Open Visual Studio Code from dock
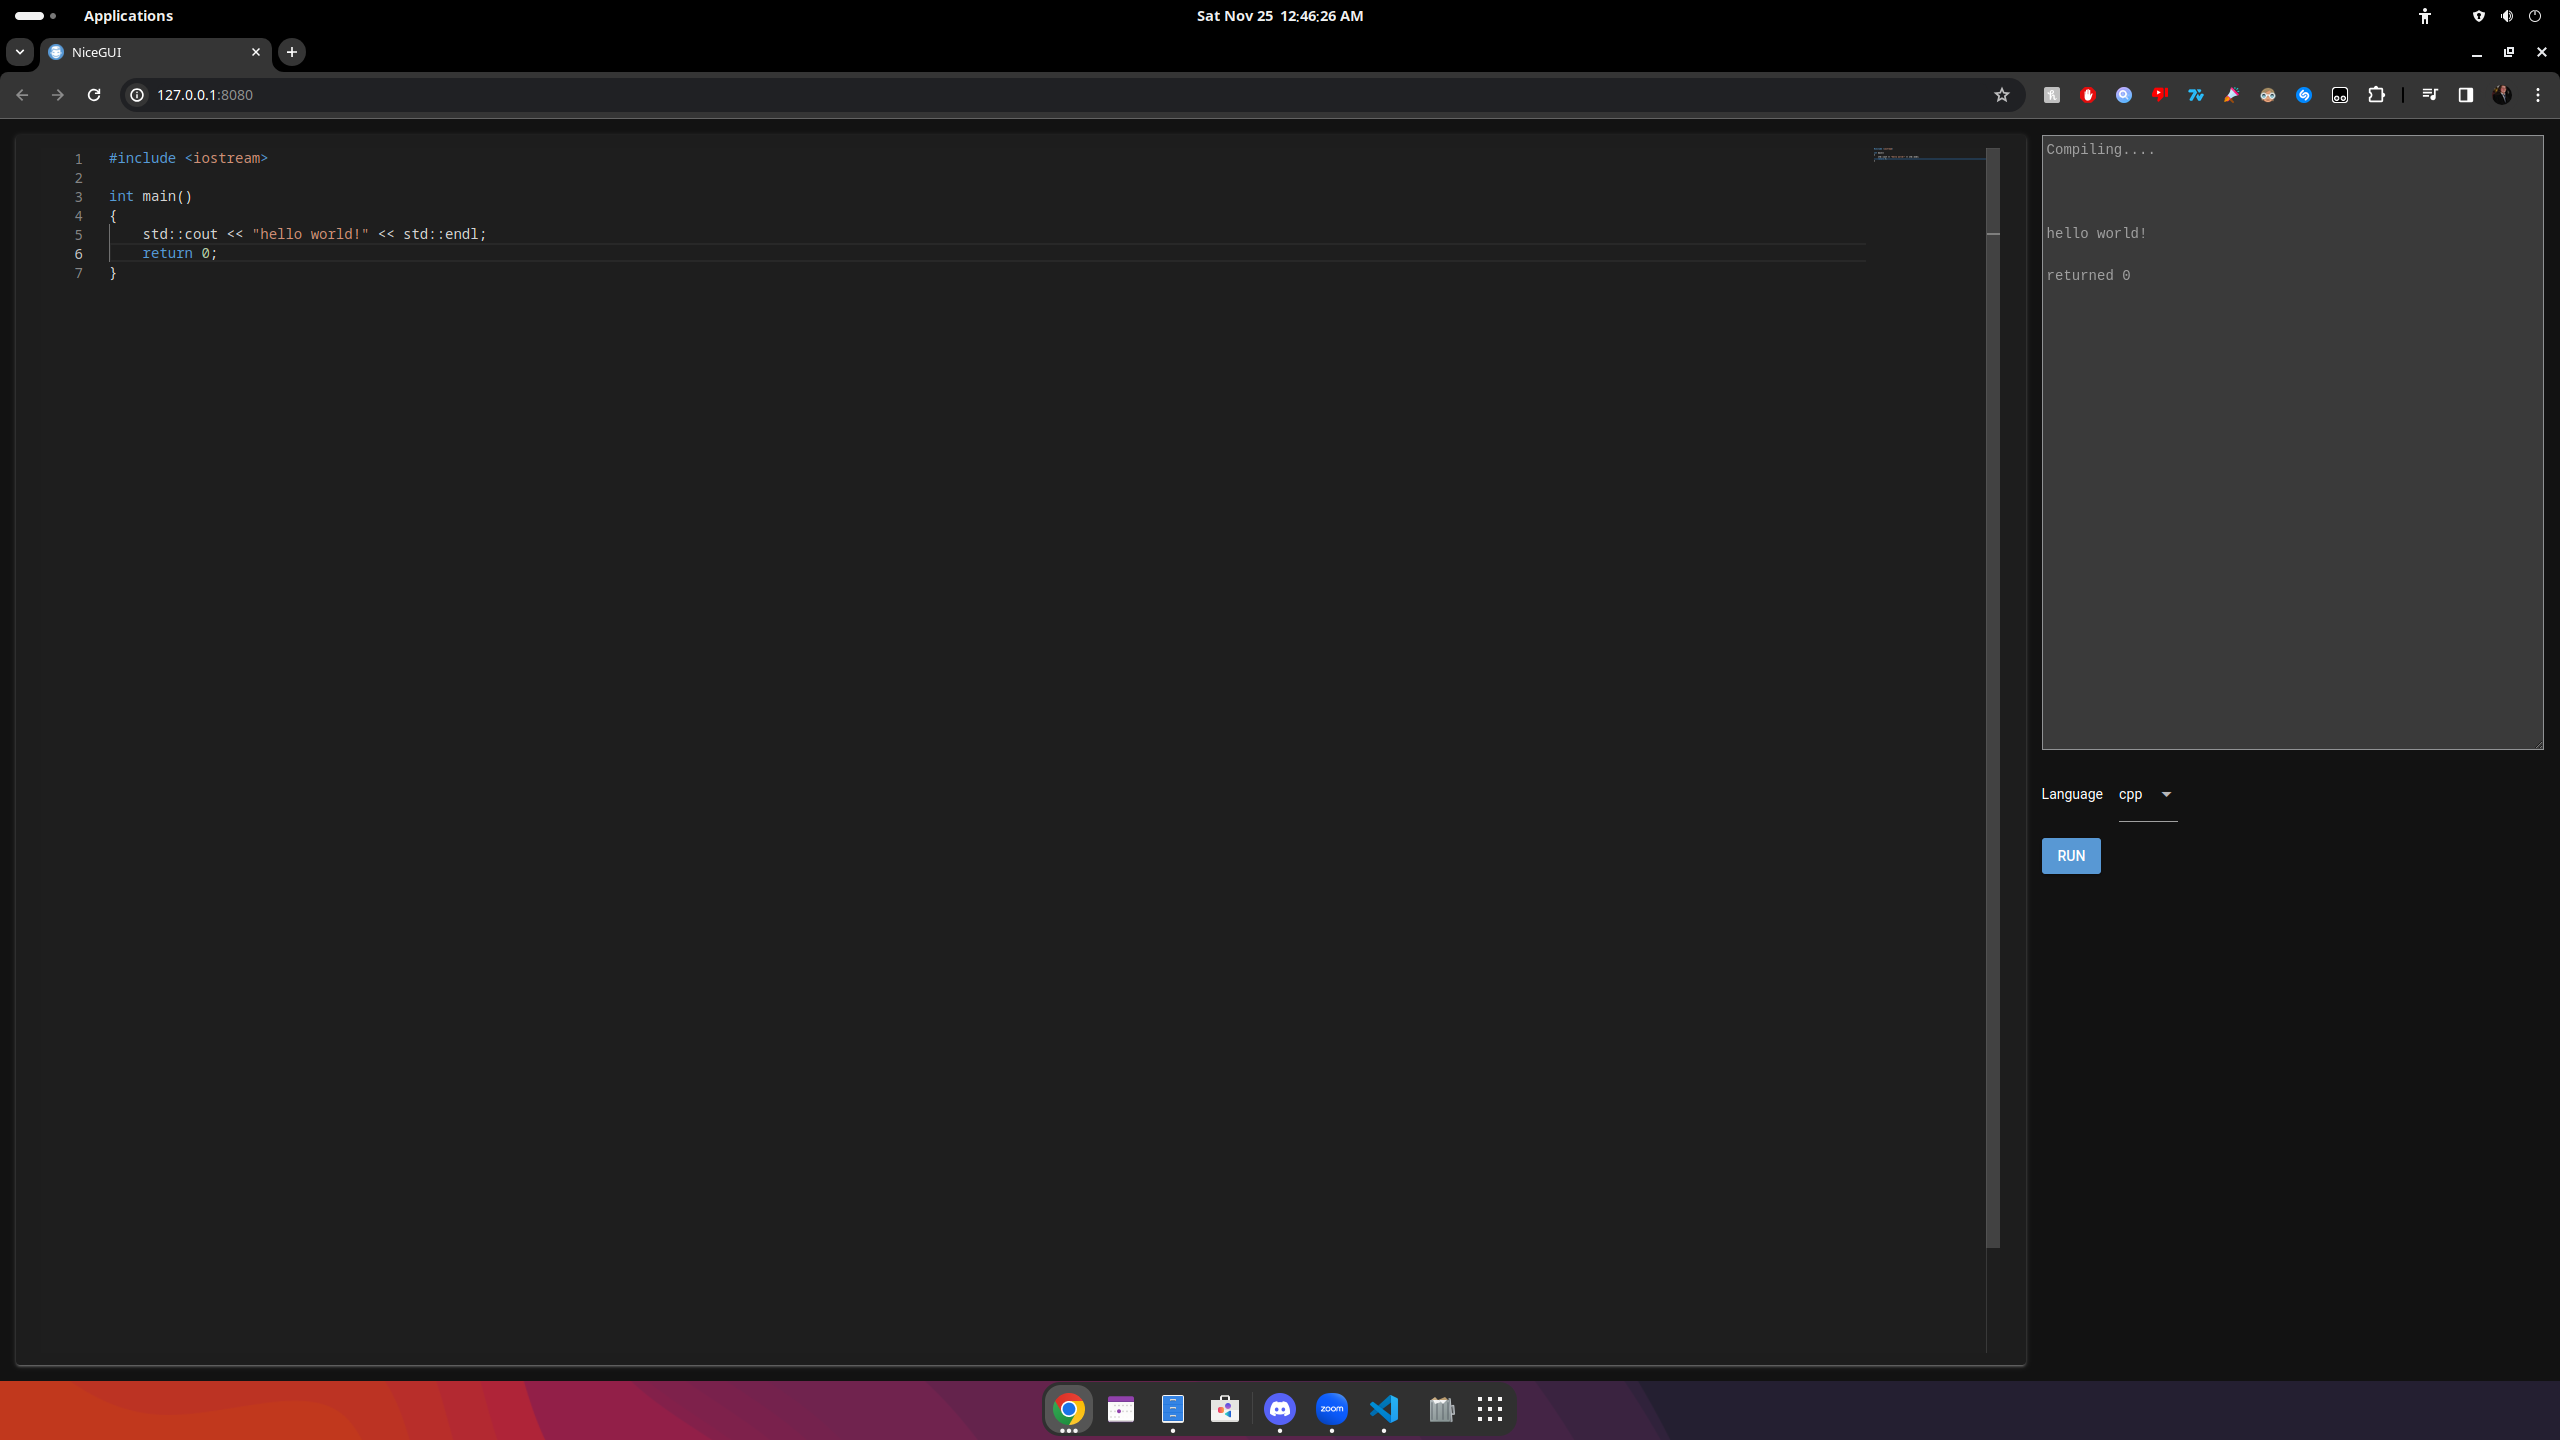Screen dimensions: 2560x1440 (x=1384, y=1409)
